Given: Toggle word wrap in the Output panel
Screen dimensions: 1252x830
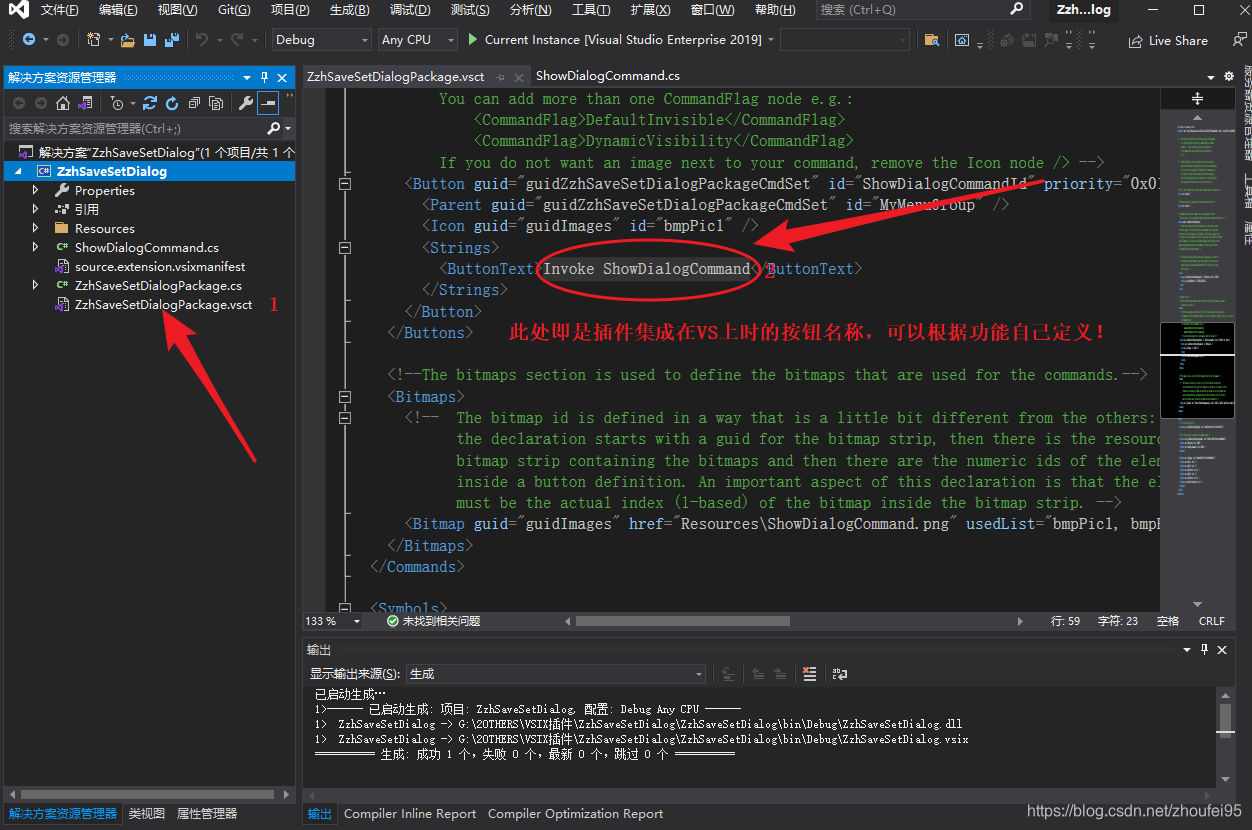Looking at the screenshot, I should point(840,674).
